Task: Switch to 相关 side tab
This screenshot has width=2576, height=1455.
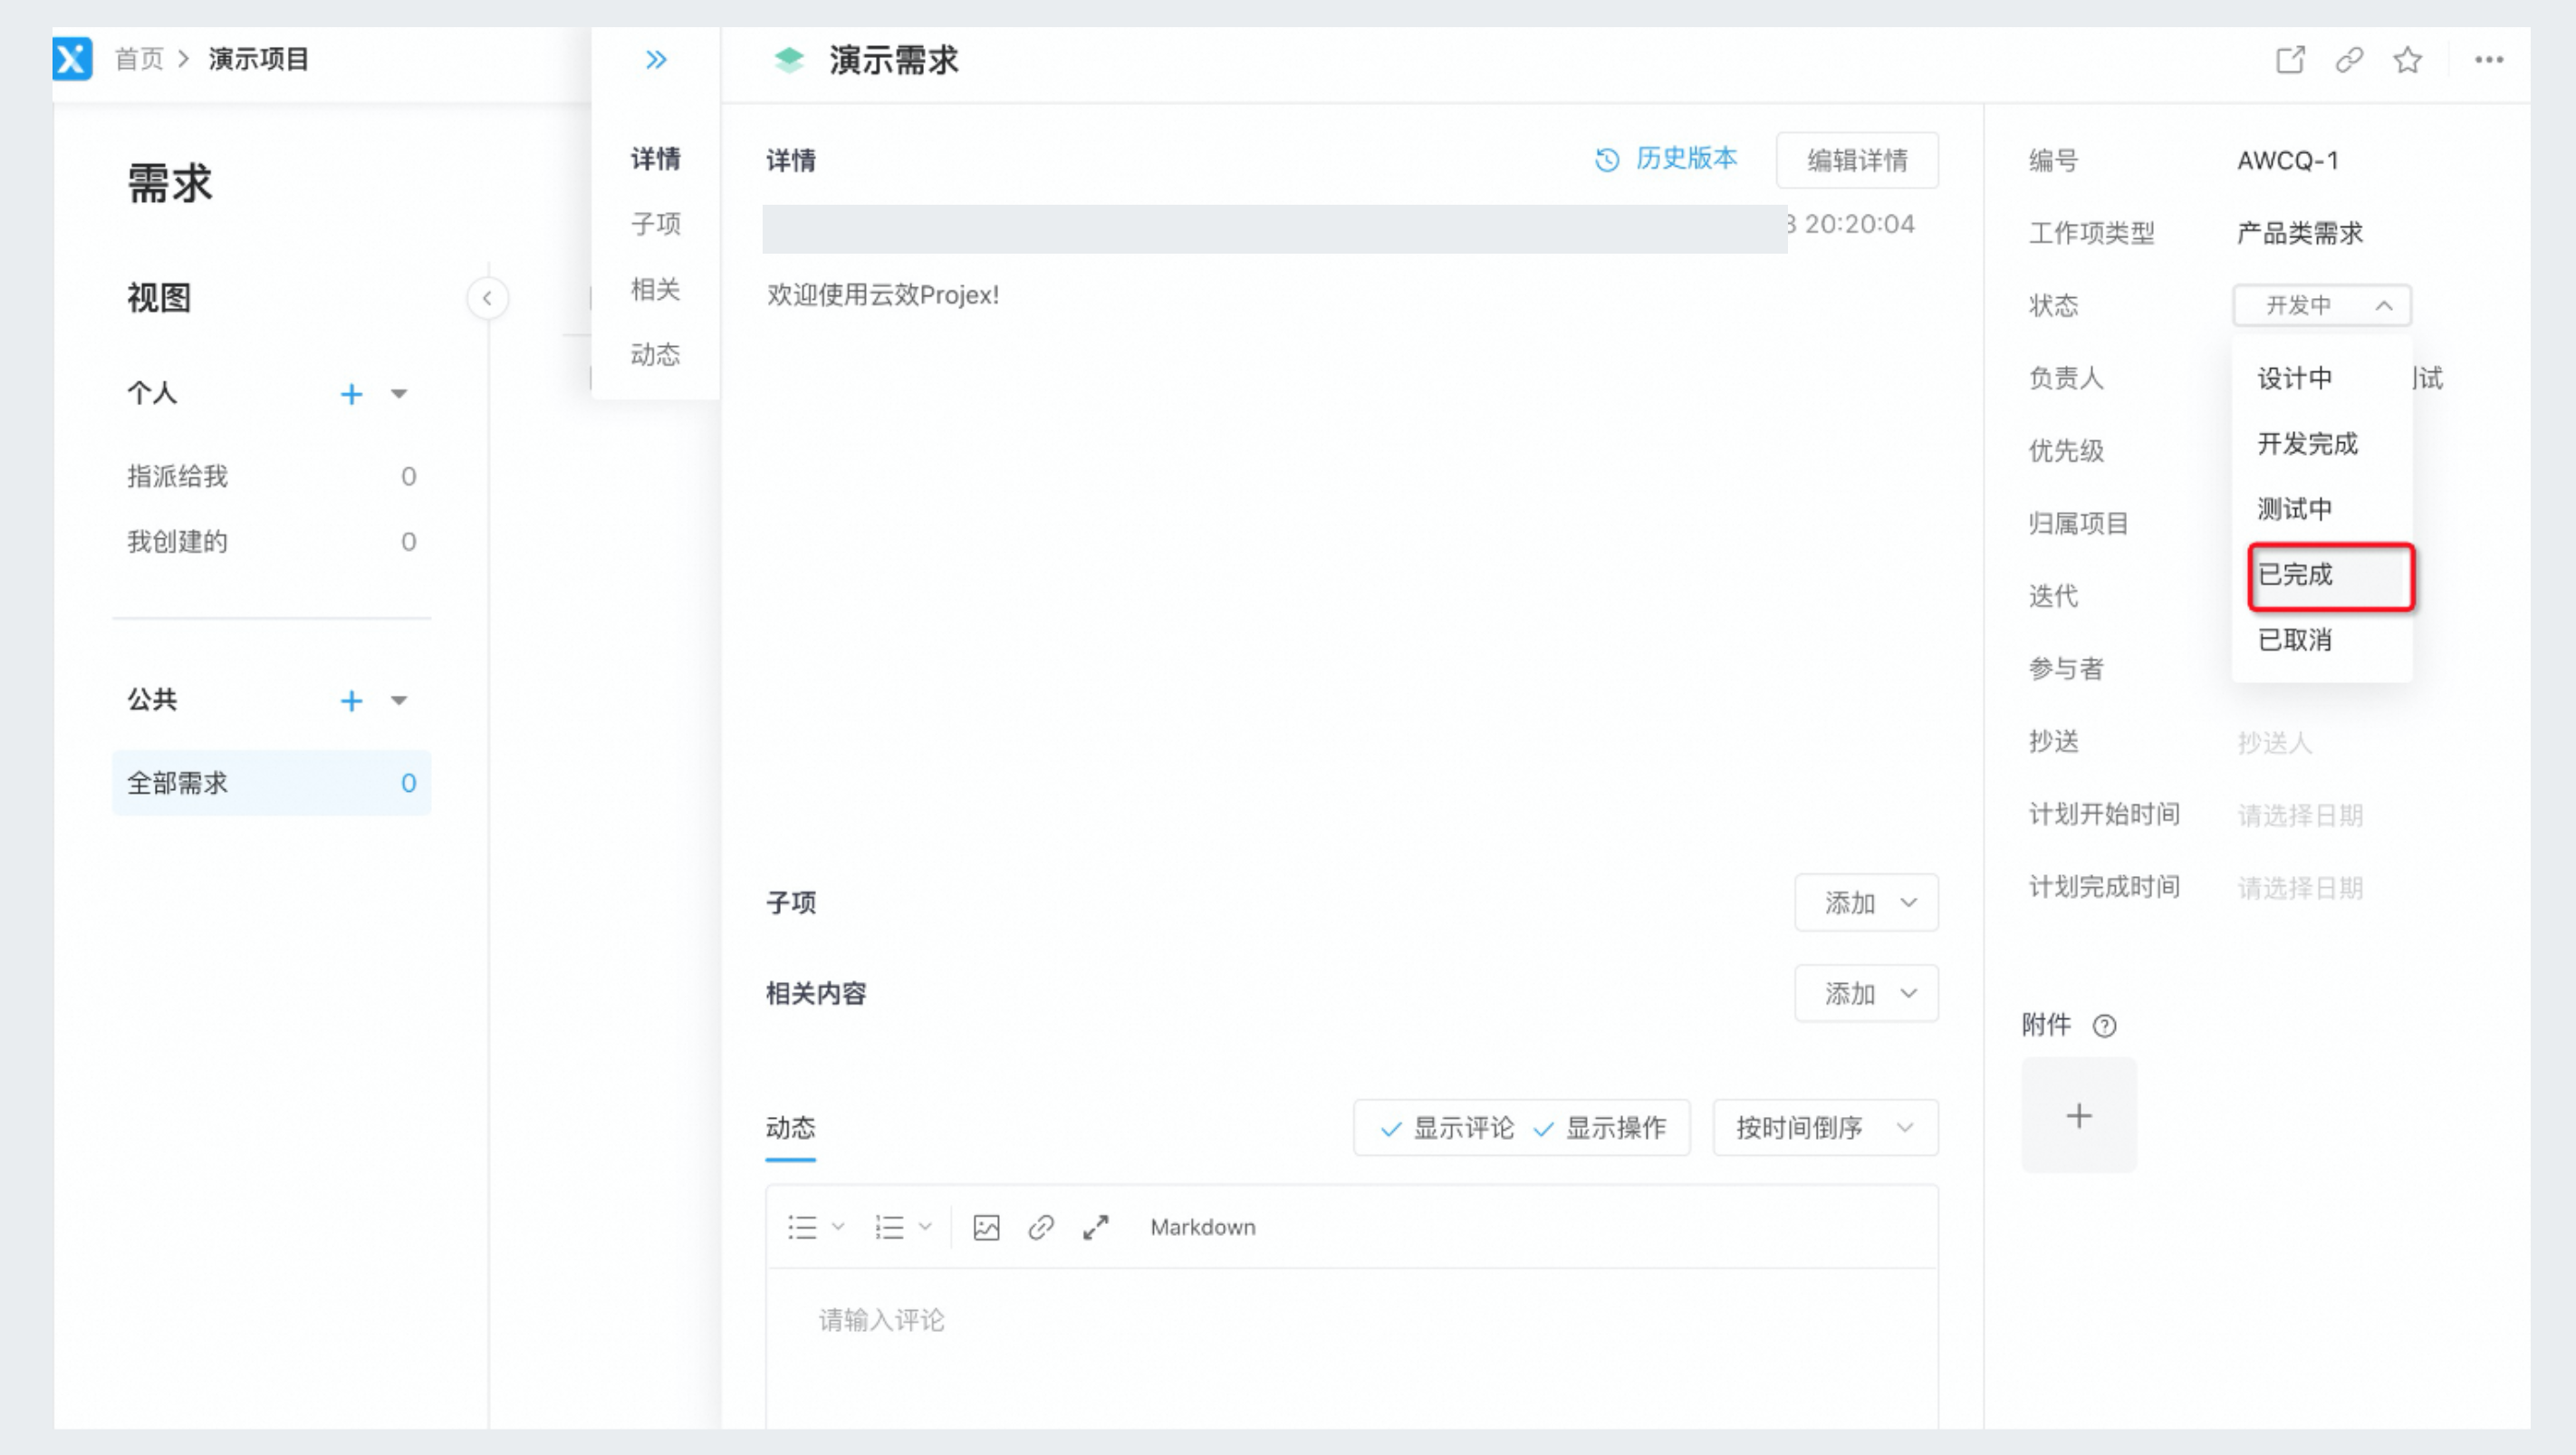Action: tap(656, 289)
